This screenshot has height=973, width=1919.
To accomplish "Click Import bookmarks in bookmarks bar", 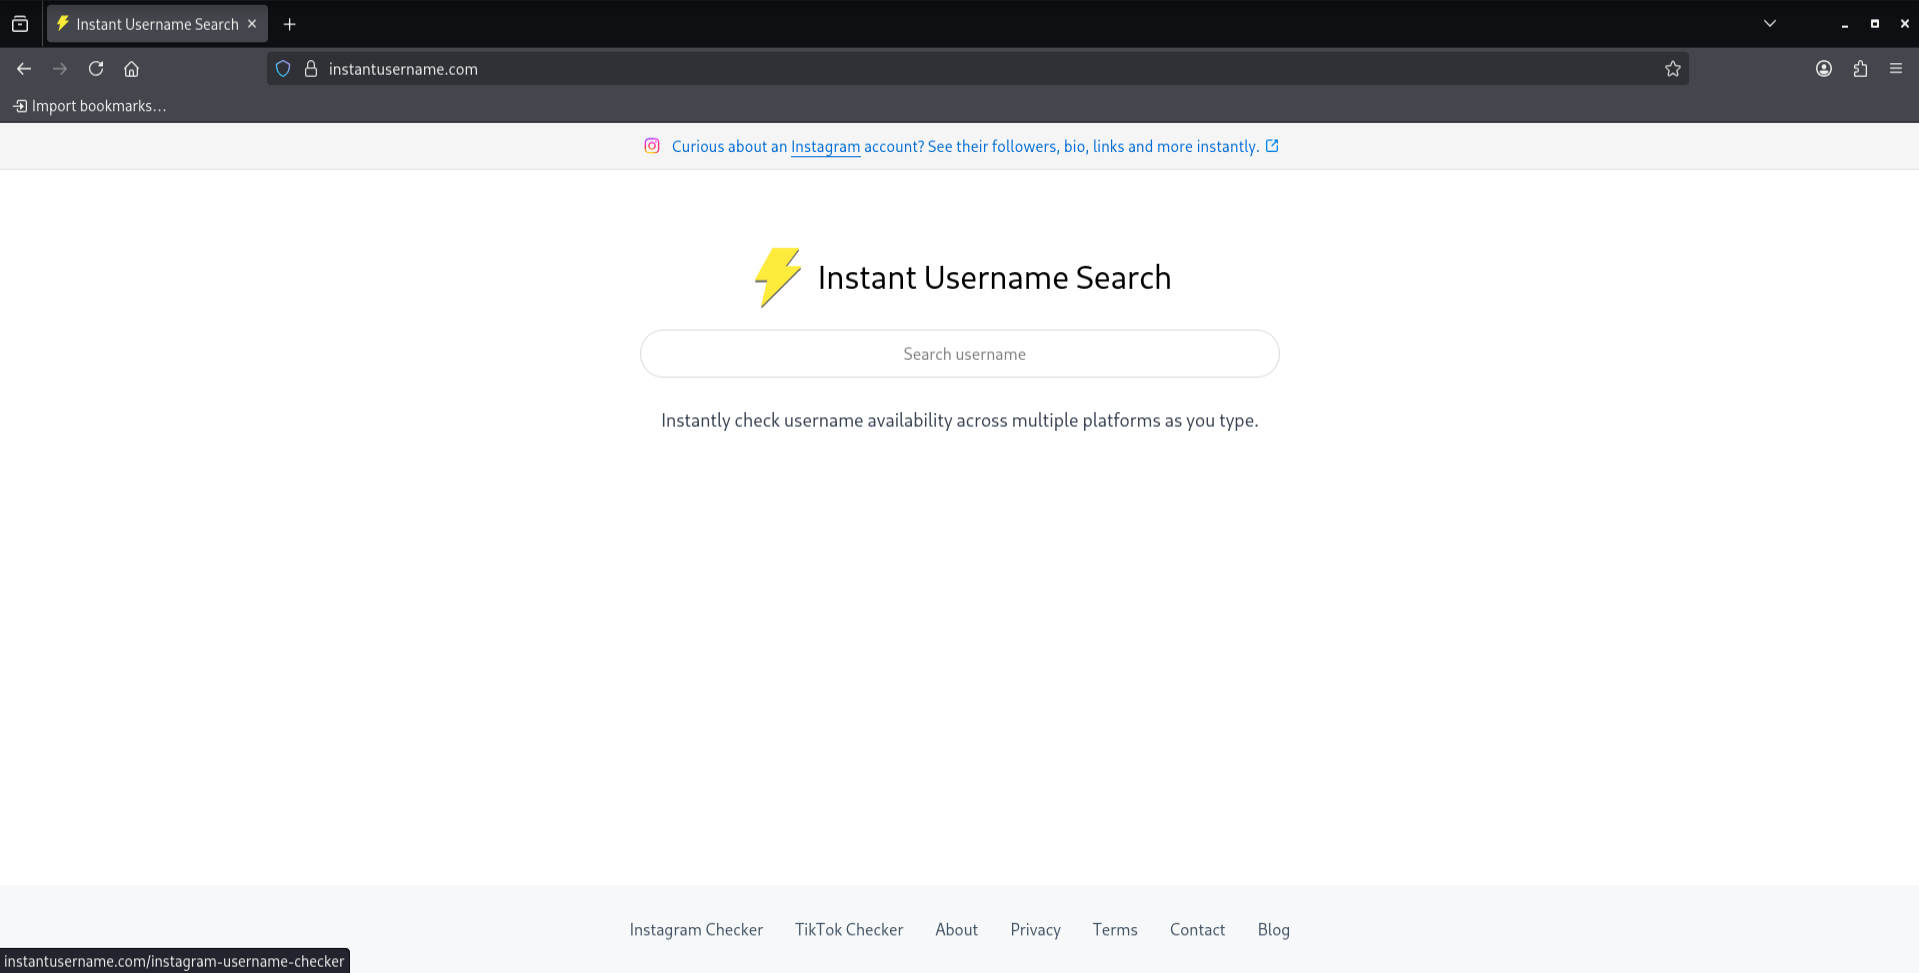I will 89,106.
